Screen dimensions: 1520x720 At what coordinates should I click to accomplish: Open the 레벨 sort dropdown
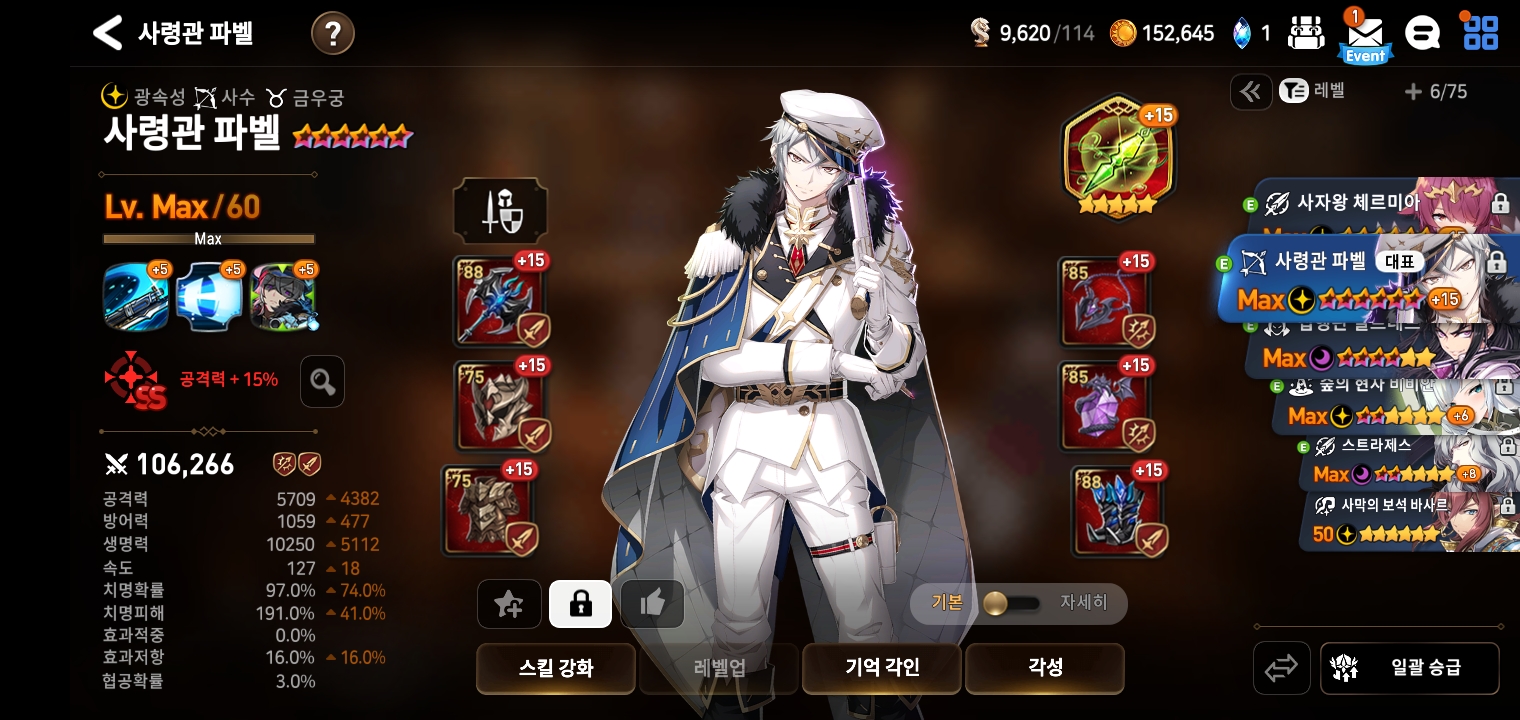click(1313, 92)
